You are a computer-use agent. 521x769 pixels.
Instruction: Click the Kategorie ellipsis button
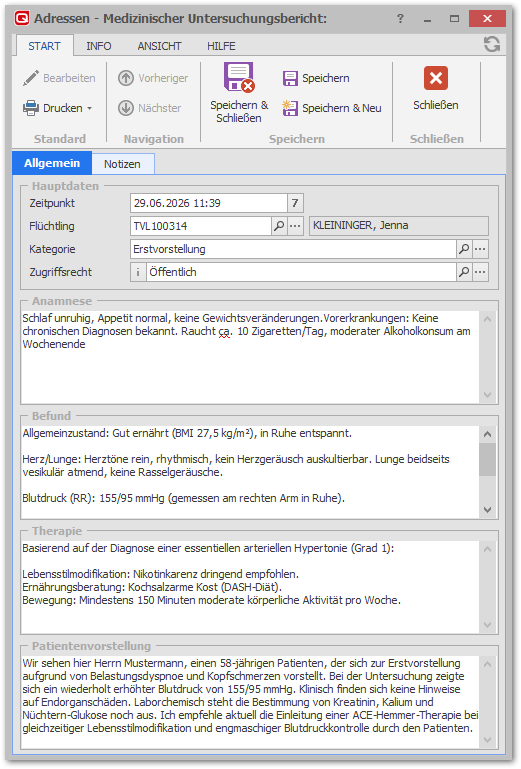tap(480, 249)
